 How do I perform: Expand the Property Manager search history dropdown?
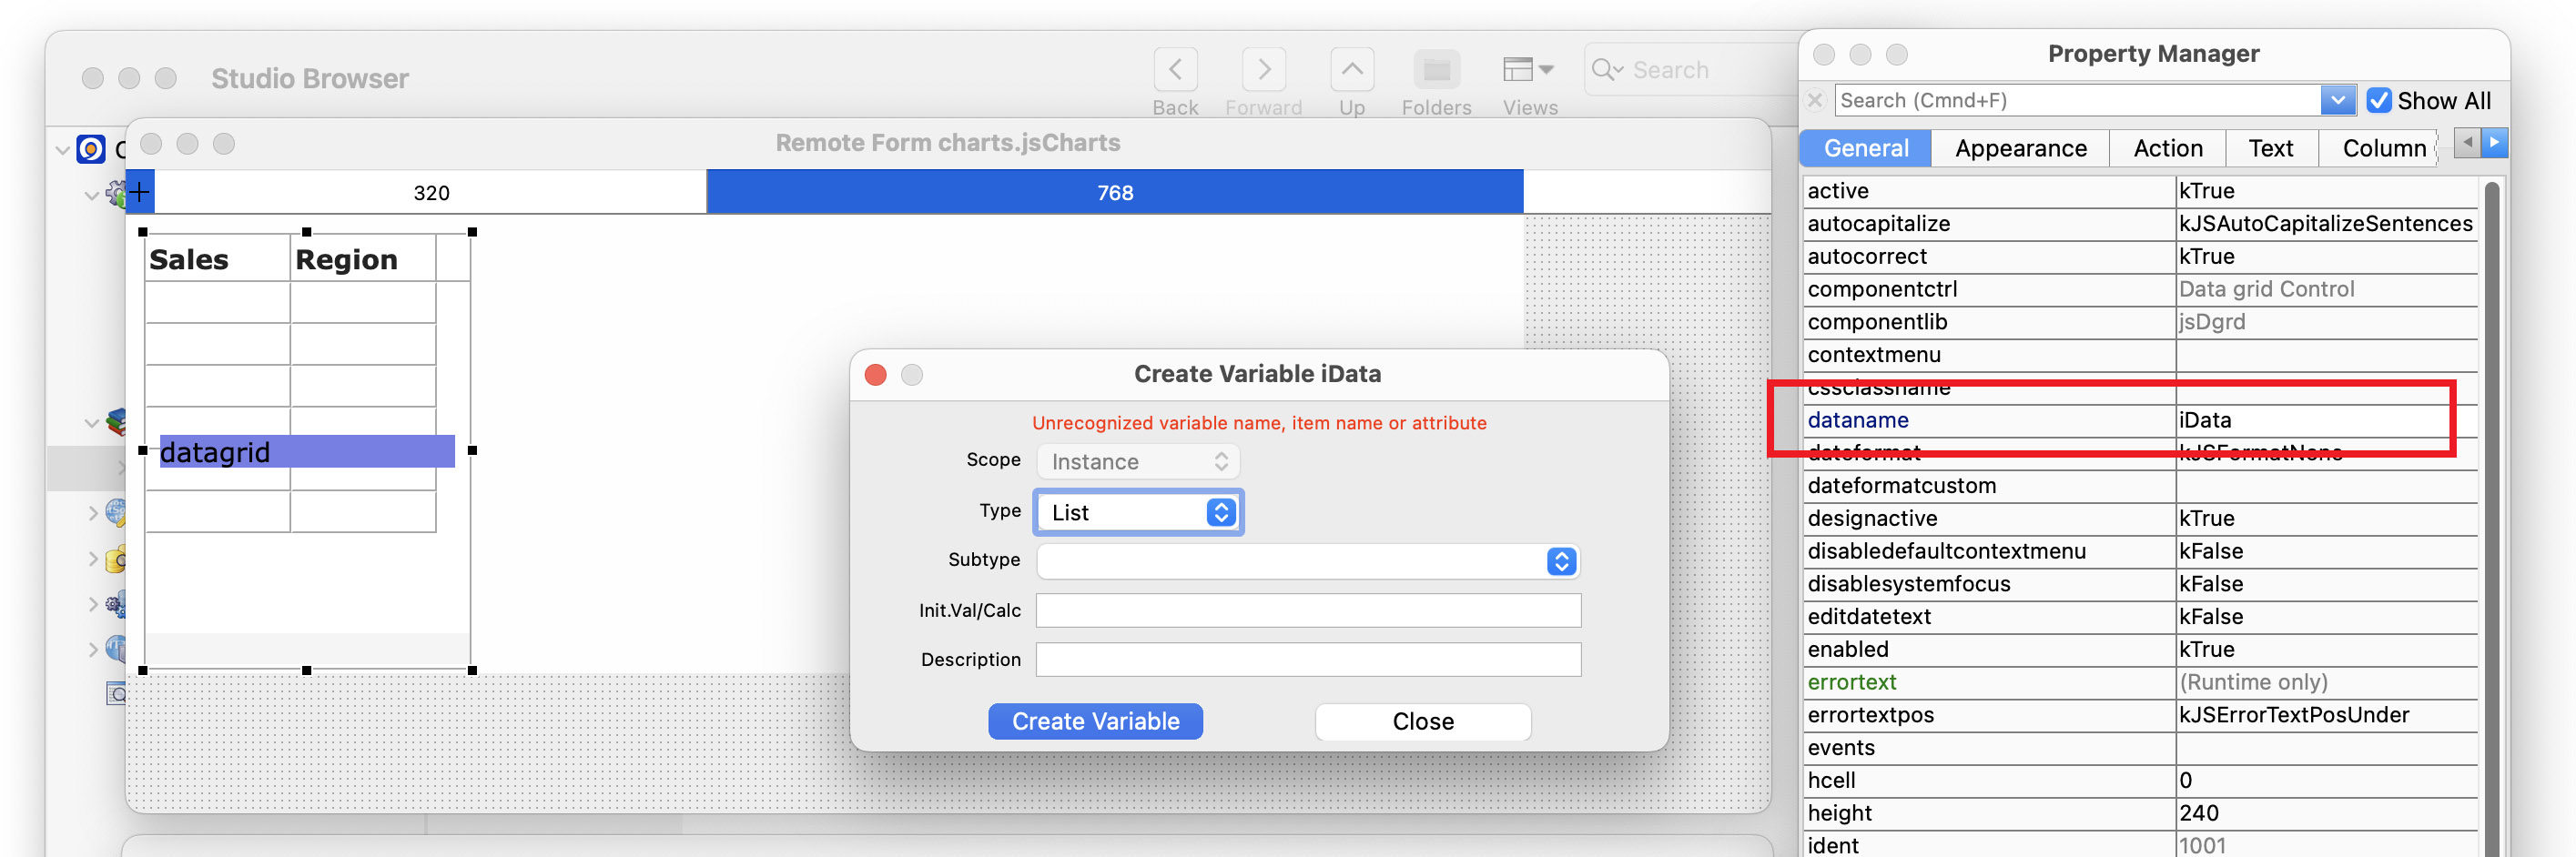click(x=2337, y=100)
